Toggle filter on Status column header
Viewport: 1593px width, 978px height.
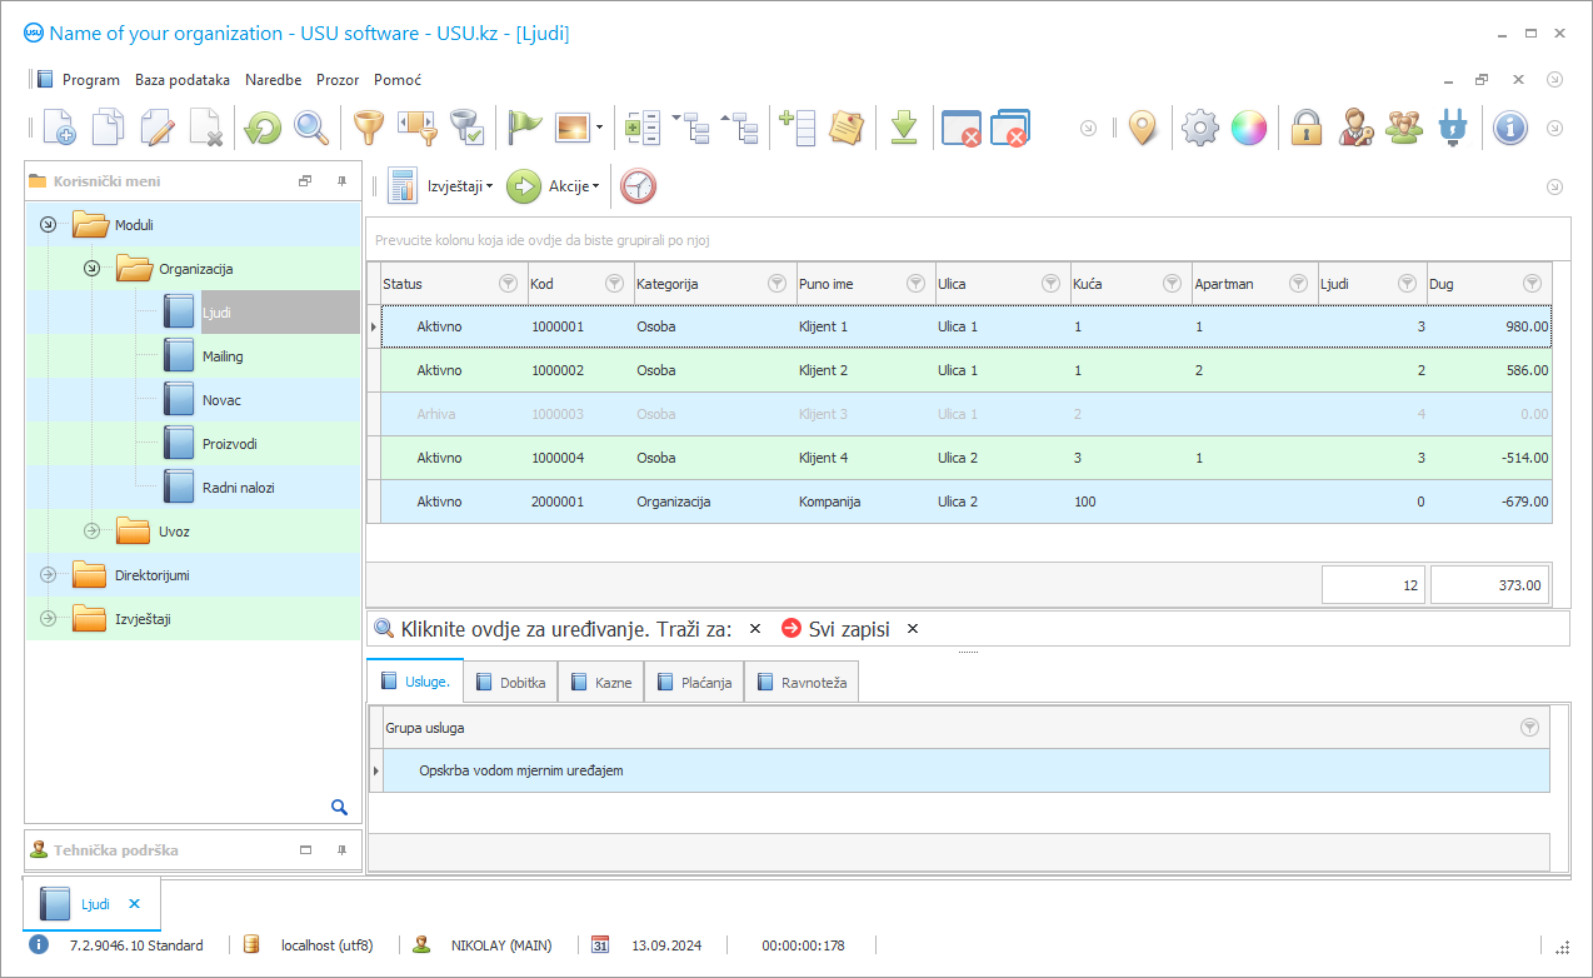[508, 284]
